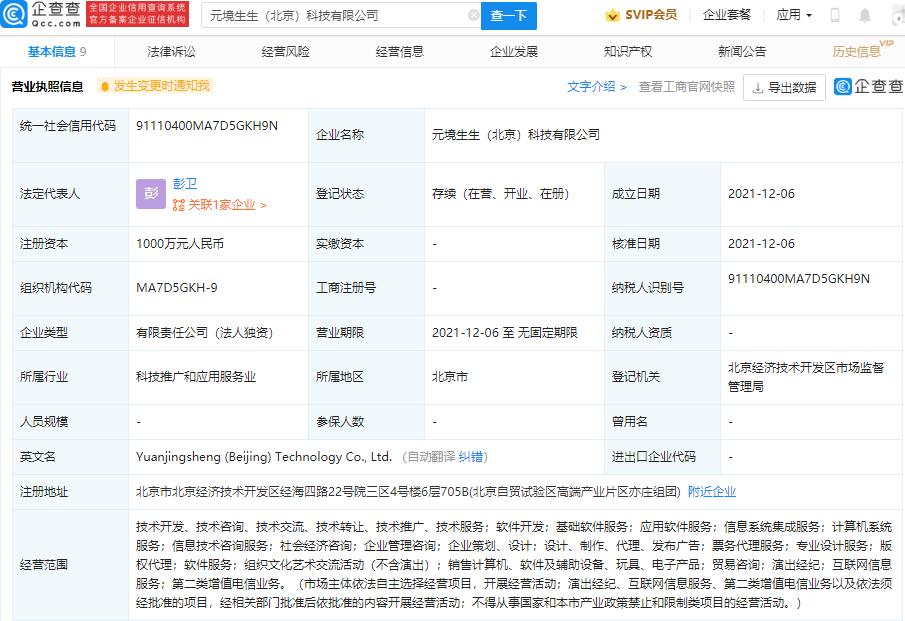Click the notification bell icon at top right

(x=864, y=14)
